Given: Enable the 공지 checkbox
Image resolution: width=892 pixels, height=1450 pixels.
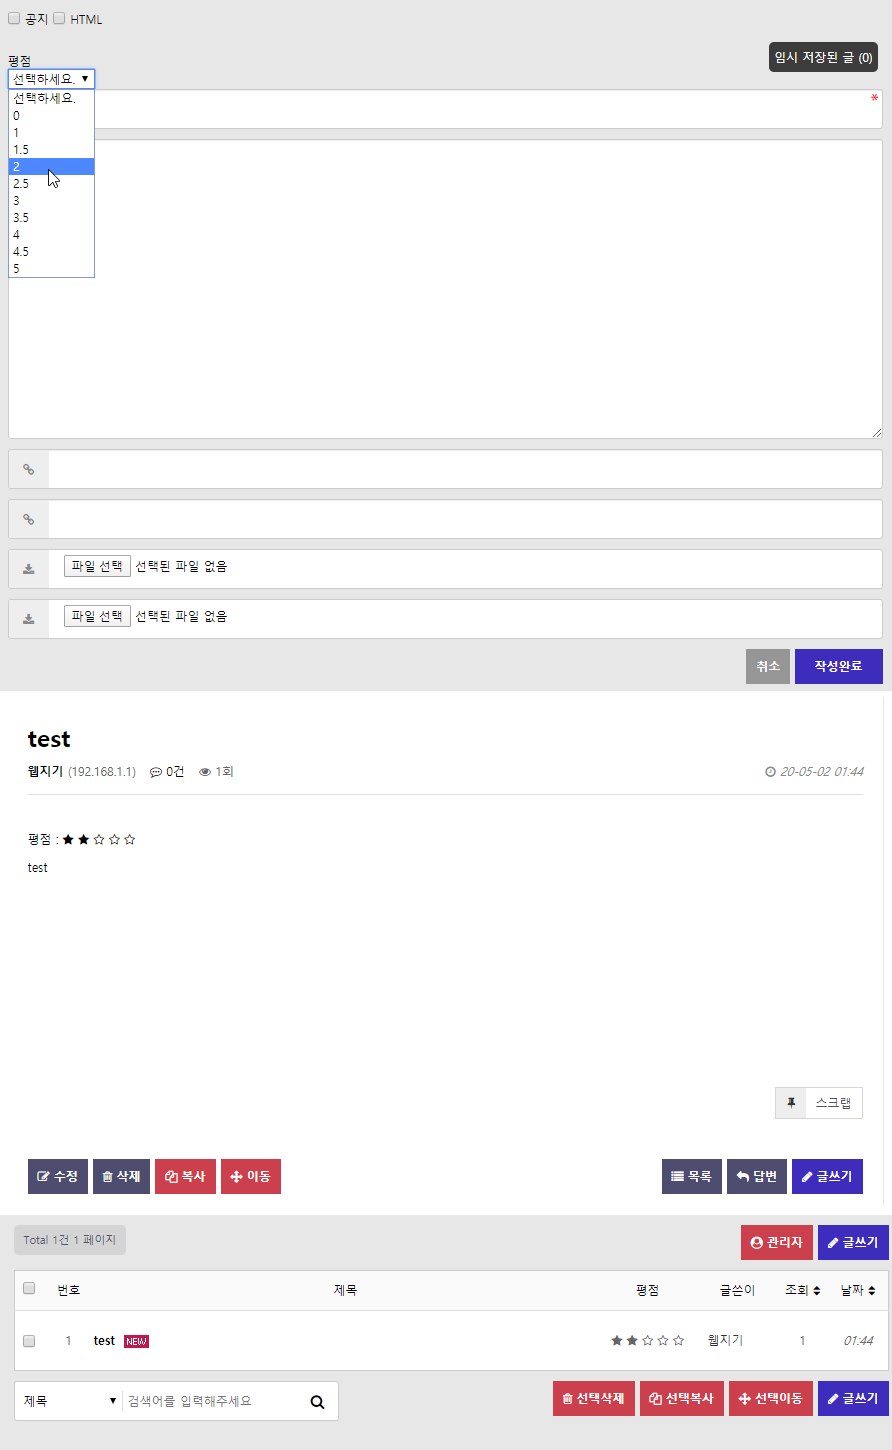Looking at the screenshot, I should coord(14,18).
